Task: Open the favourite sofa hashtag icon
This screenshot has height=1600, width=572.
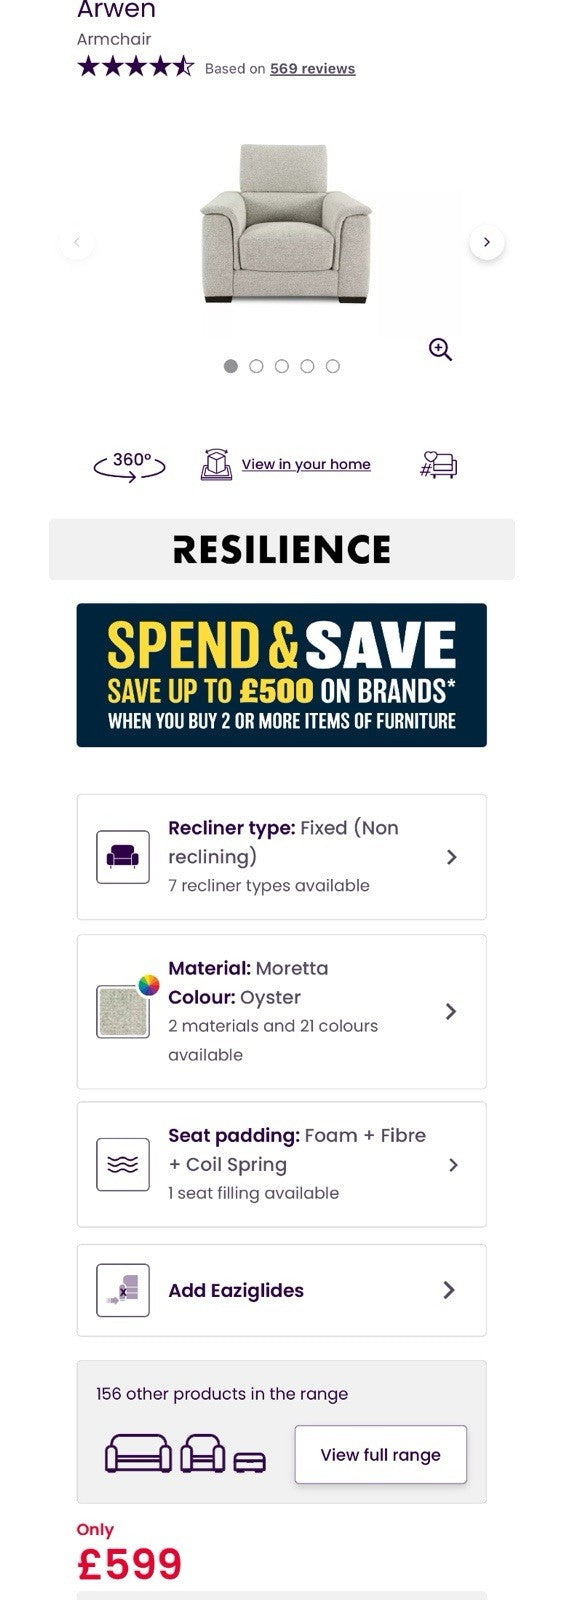Action: coord(439,465)
